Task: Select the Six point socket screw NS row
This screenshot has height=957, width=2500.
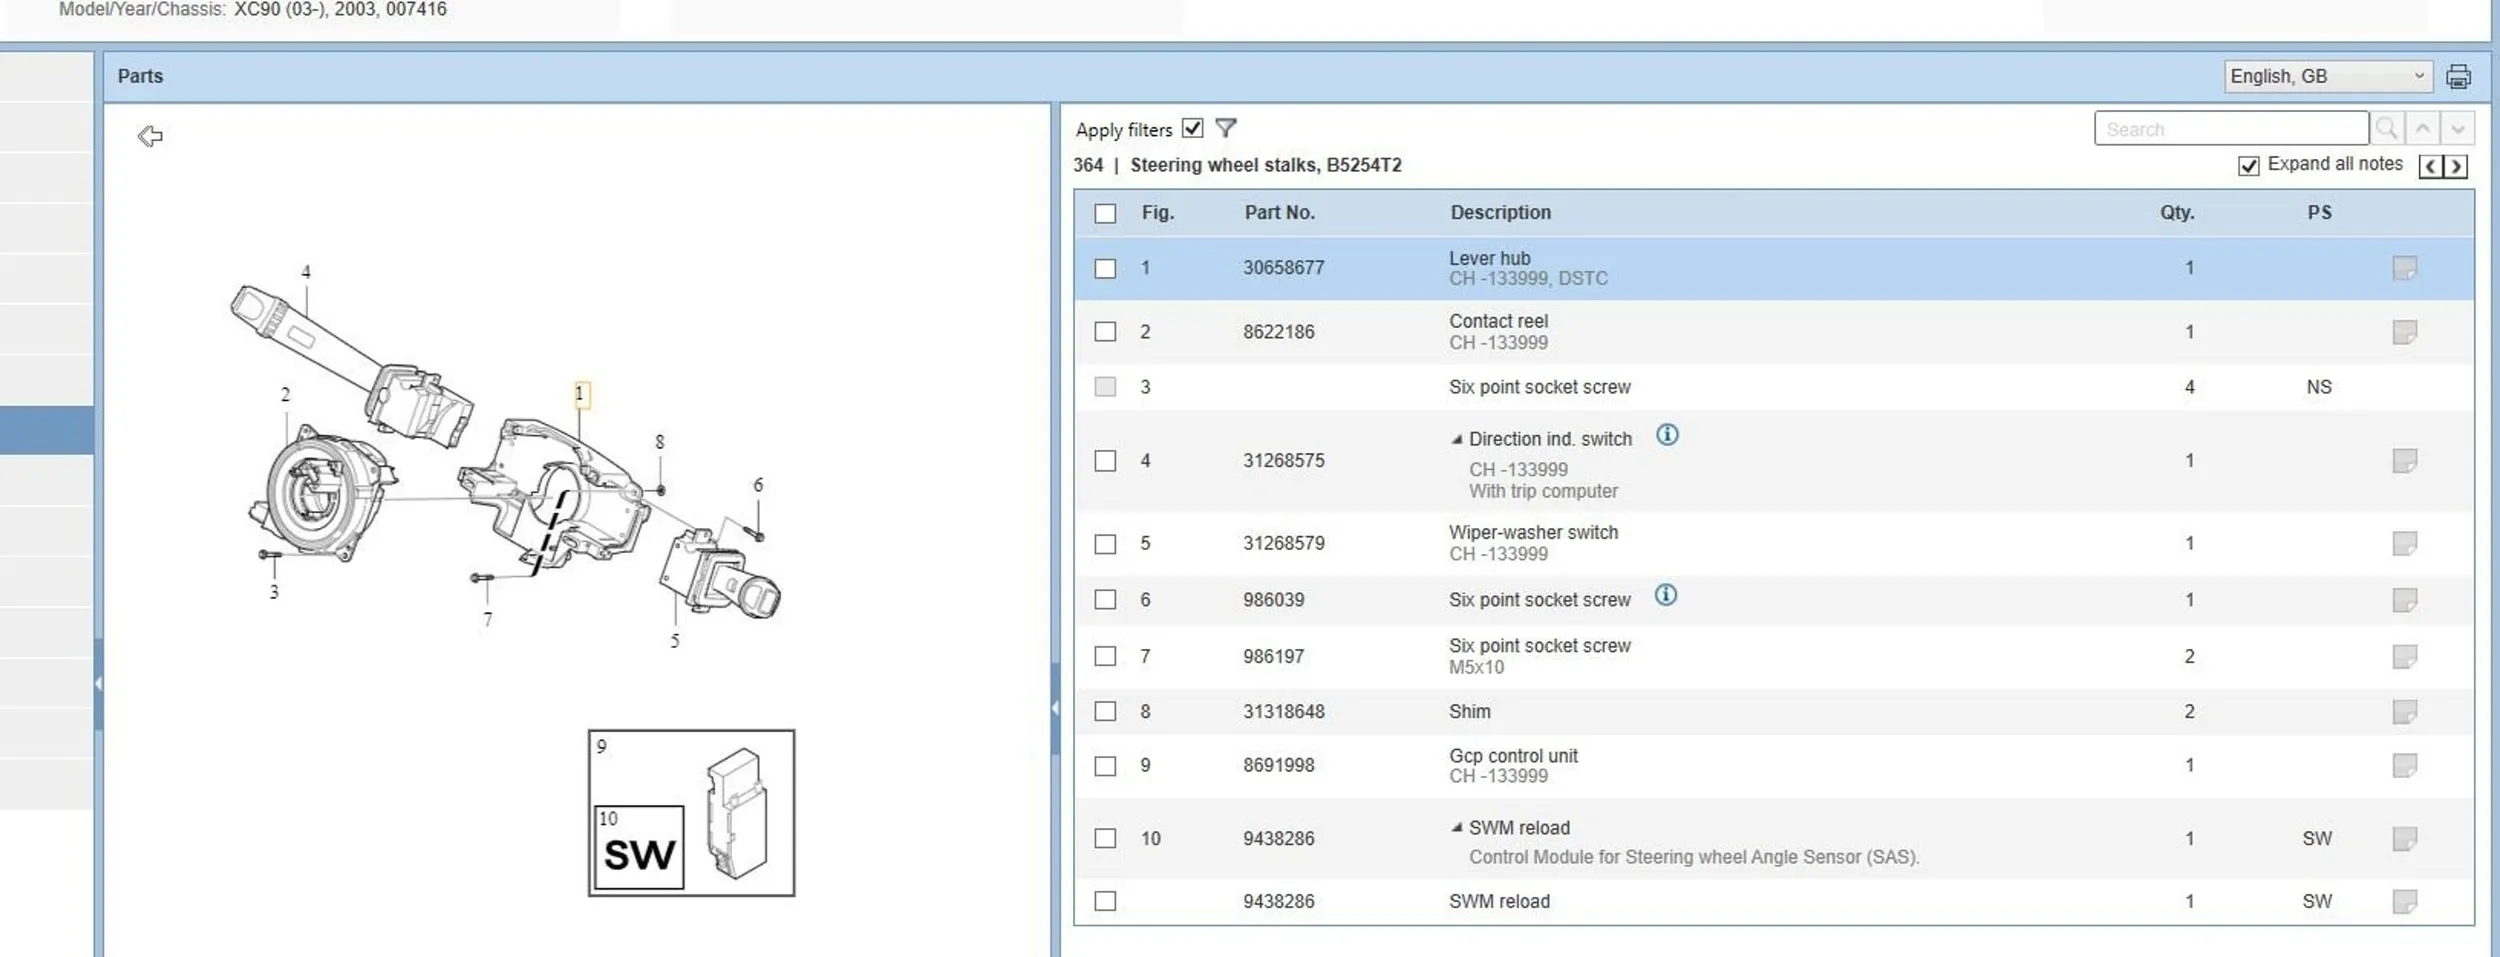Action: click(1774, 387)
